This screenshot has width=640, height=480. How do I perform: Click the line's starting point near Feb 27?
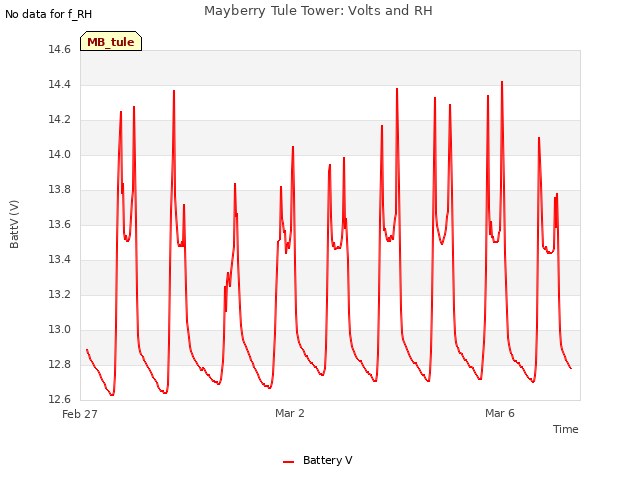click(x=87, y=350)
